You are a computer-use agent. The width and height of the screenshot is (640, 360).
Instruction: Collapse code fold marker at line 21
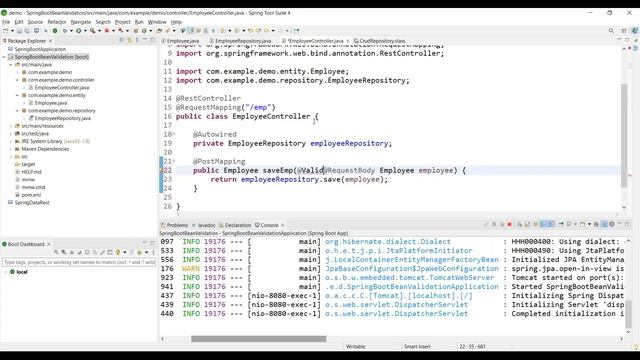click(x=173, y=161)
